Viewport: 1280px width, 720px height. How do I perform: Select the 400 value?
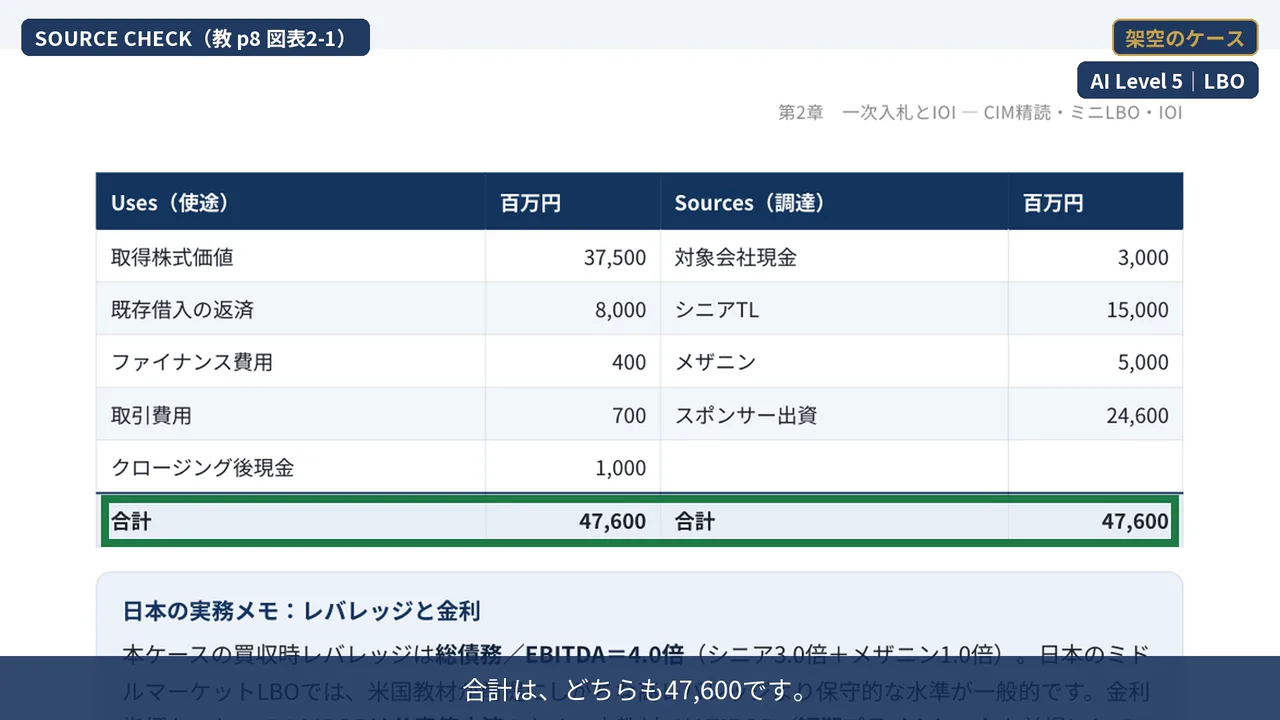(x=629, y=362)
